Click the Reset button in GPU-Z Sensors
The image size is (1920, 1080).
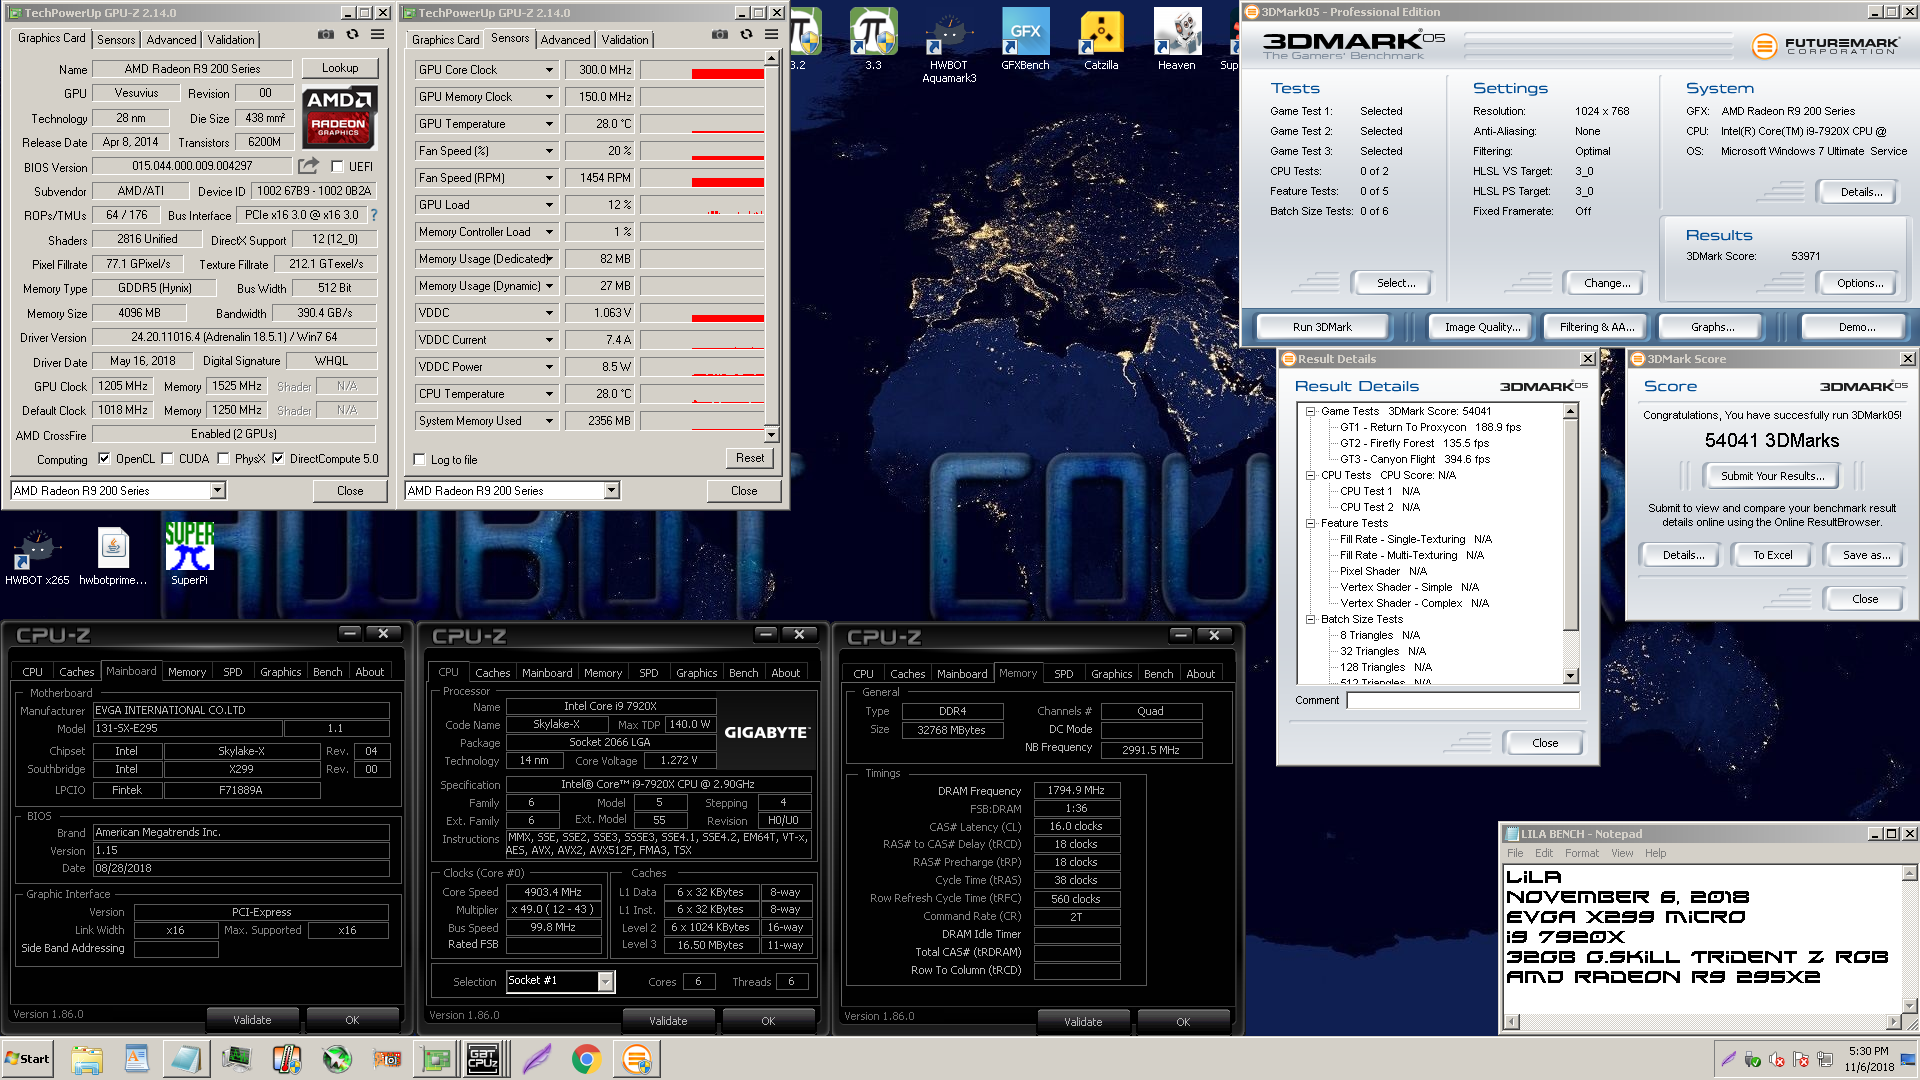click(x=750, y=458)
